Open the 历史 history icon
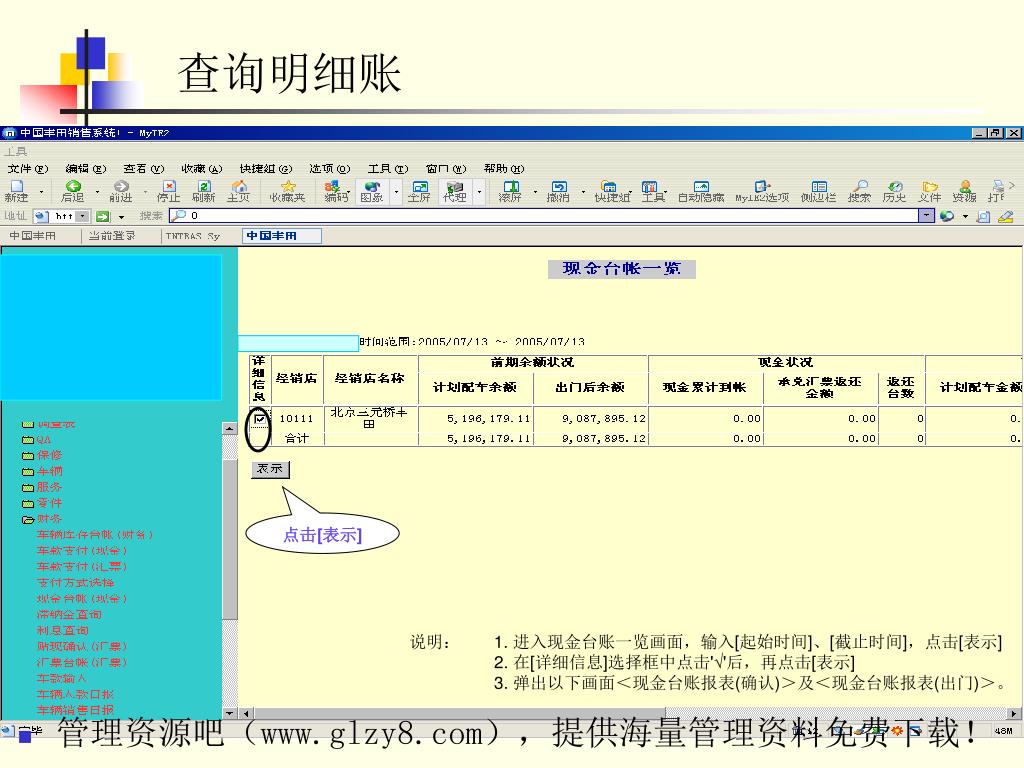1024x768 pixels. (895, 191)
